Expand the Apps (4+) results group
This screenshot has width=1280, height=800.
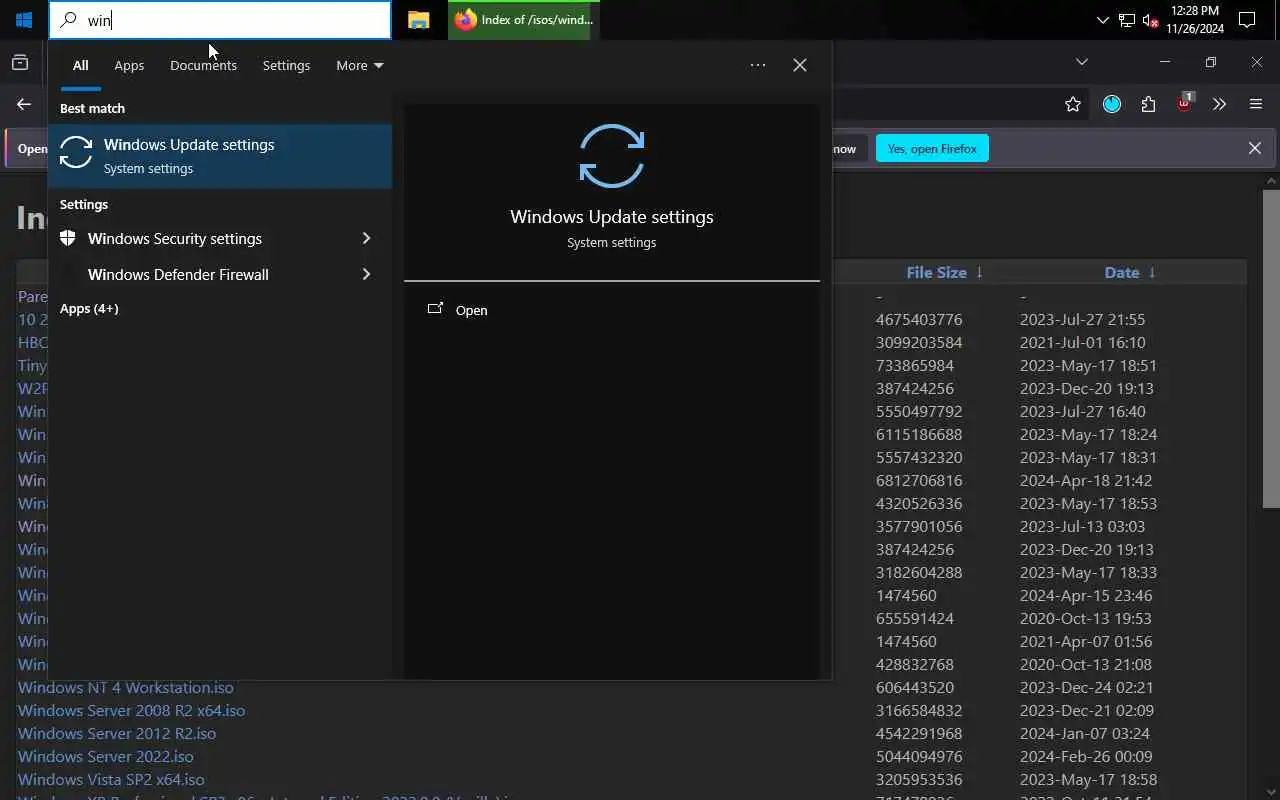[x=89, y=308]
